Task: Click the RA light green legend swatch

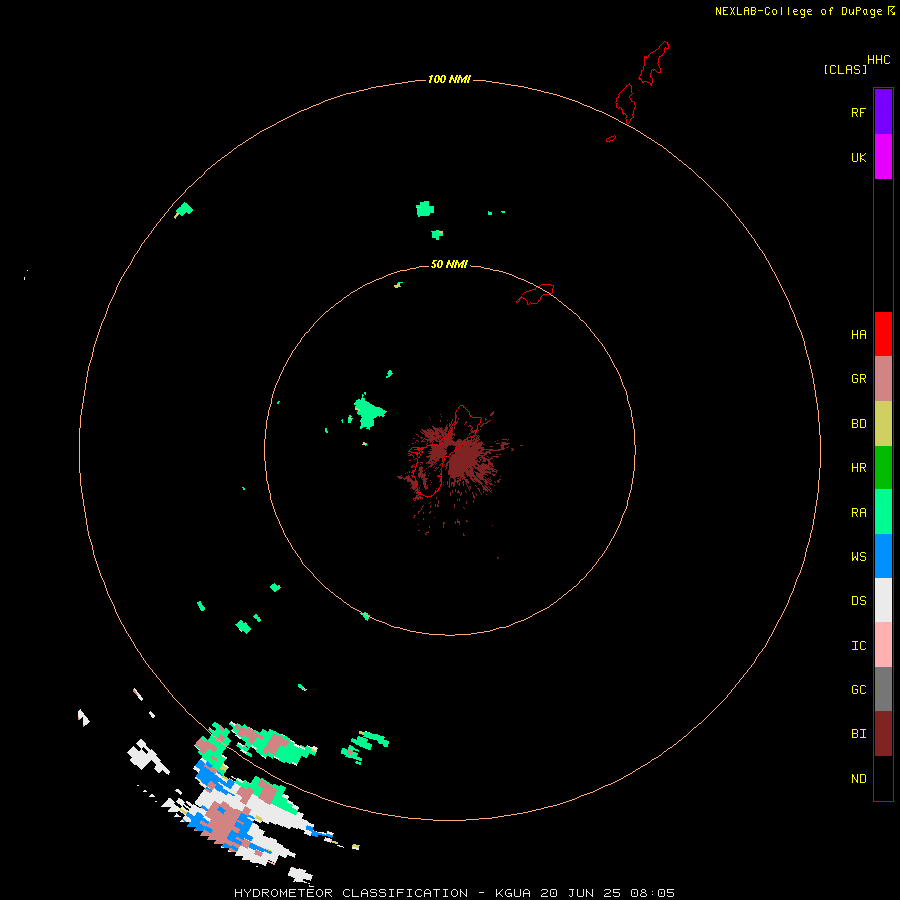Action: [x=883, y=512]
